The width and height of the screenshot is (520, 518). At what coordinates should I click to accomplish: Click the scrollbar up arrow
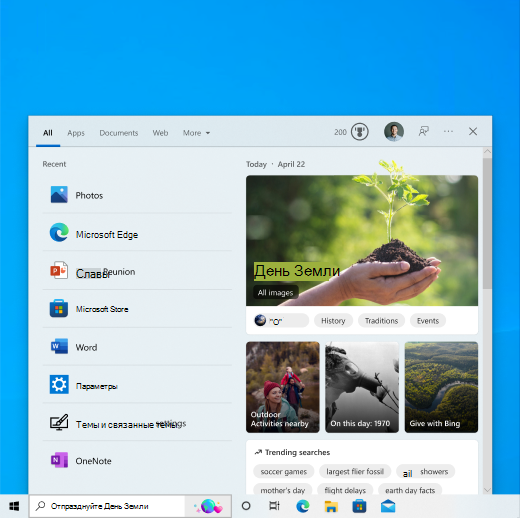(x=487, y=152)
